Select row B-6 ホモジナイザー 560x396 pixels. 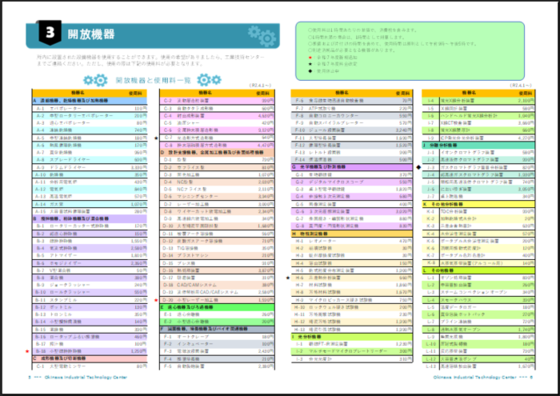point(90,263)
